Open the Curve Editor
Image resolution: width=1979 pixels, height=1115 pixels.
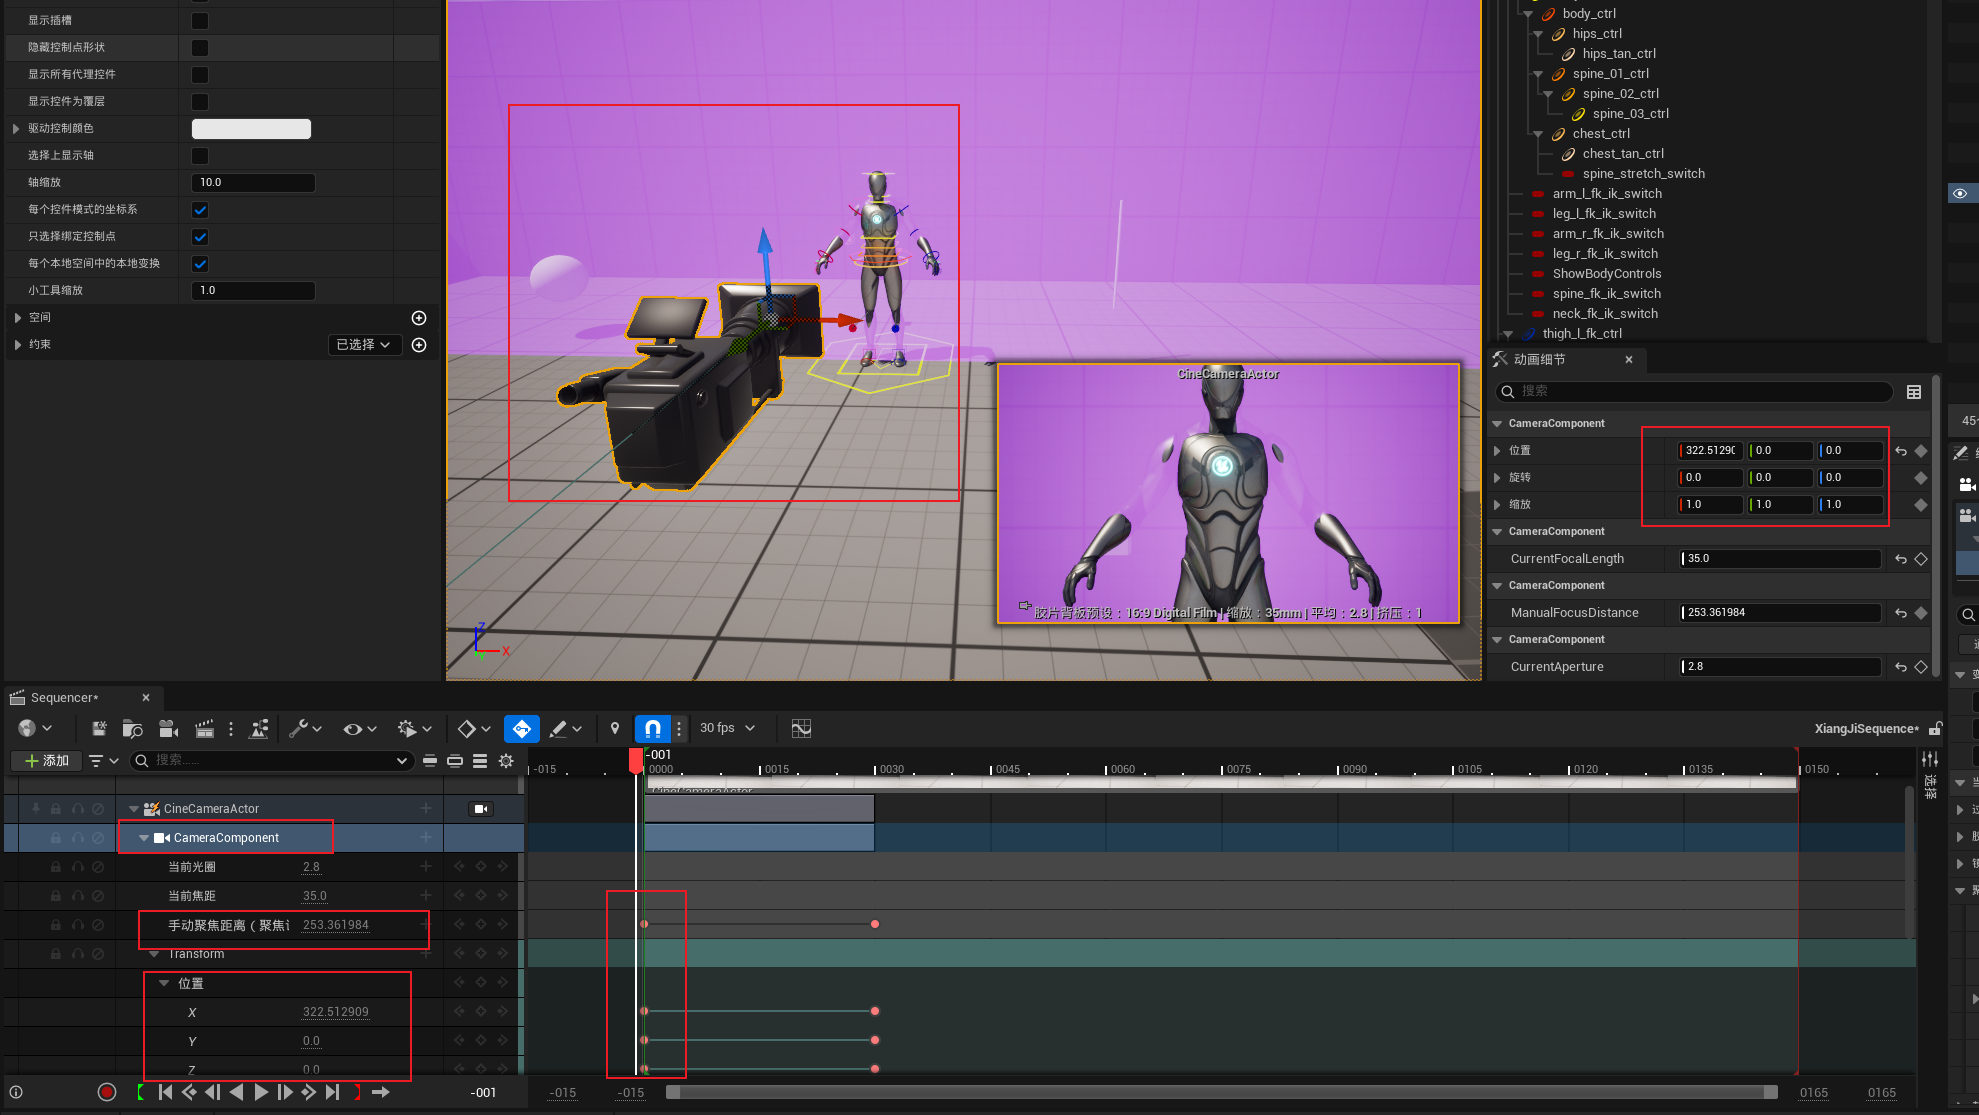click(801, 729)
